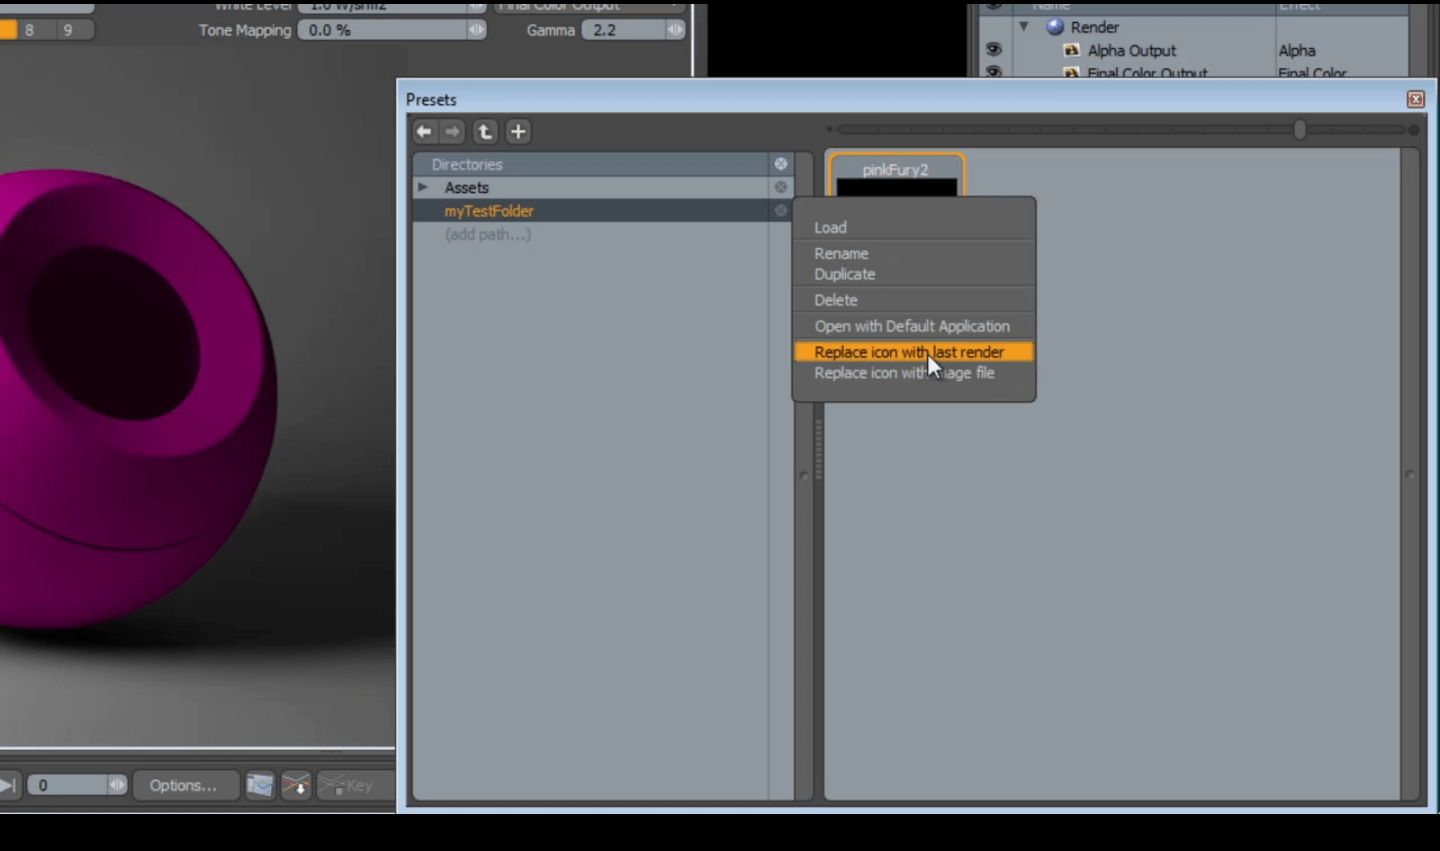The image size is (1440, 851).
Task: Click the plus icon to add preset
Action: [x=518, y=131]
